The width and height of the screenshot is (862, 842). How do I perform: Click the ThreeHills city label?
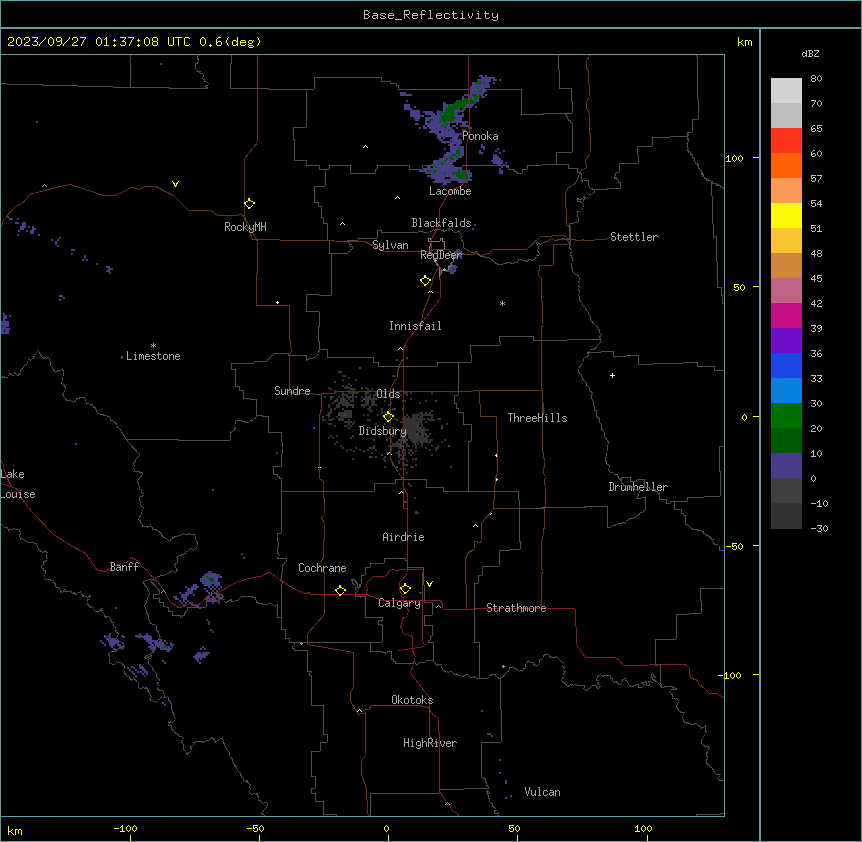coord(537,418)
